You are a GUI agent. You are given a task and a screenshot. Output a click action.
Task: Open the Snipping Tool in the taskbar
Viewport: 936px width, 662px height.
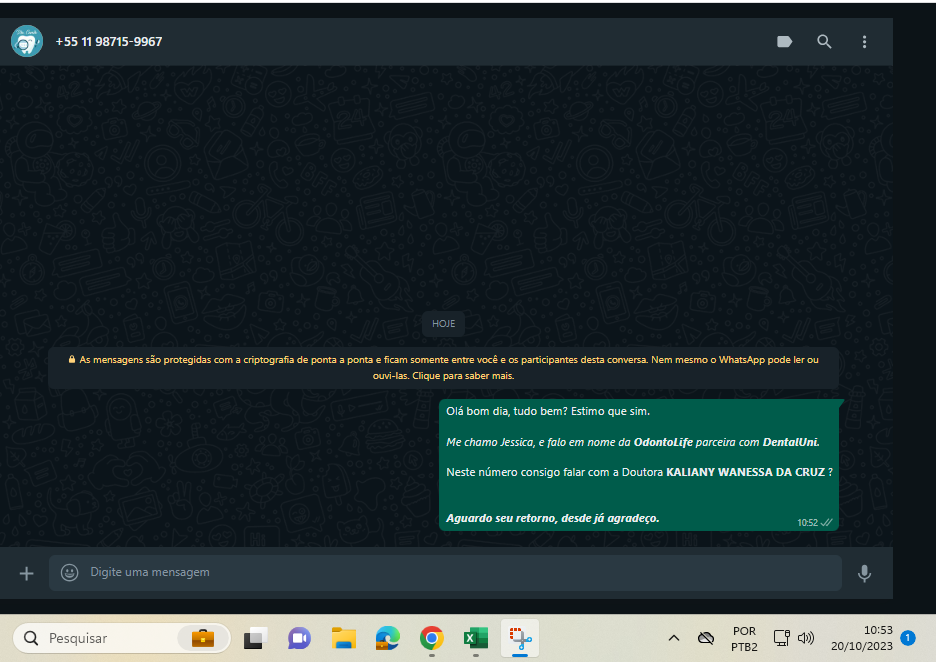click(520, 638)
